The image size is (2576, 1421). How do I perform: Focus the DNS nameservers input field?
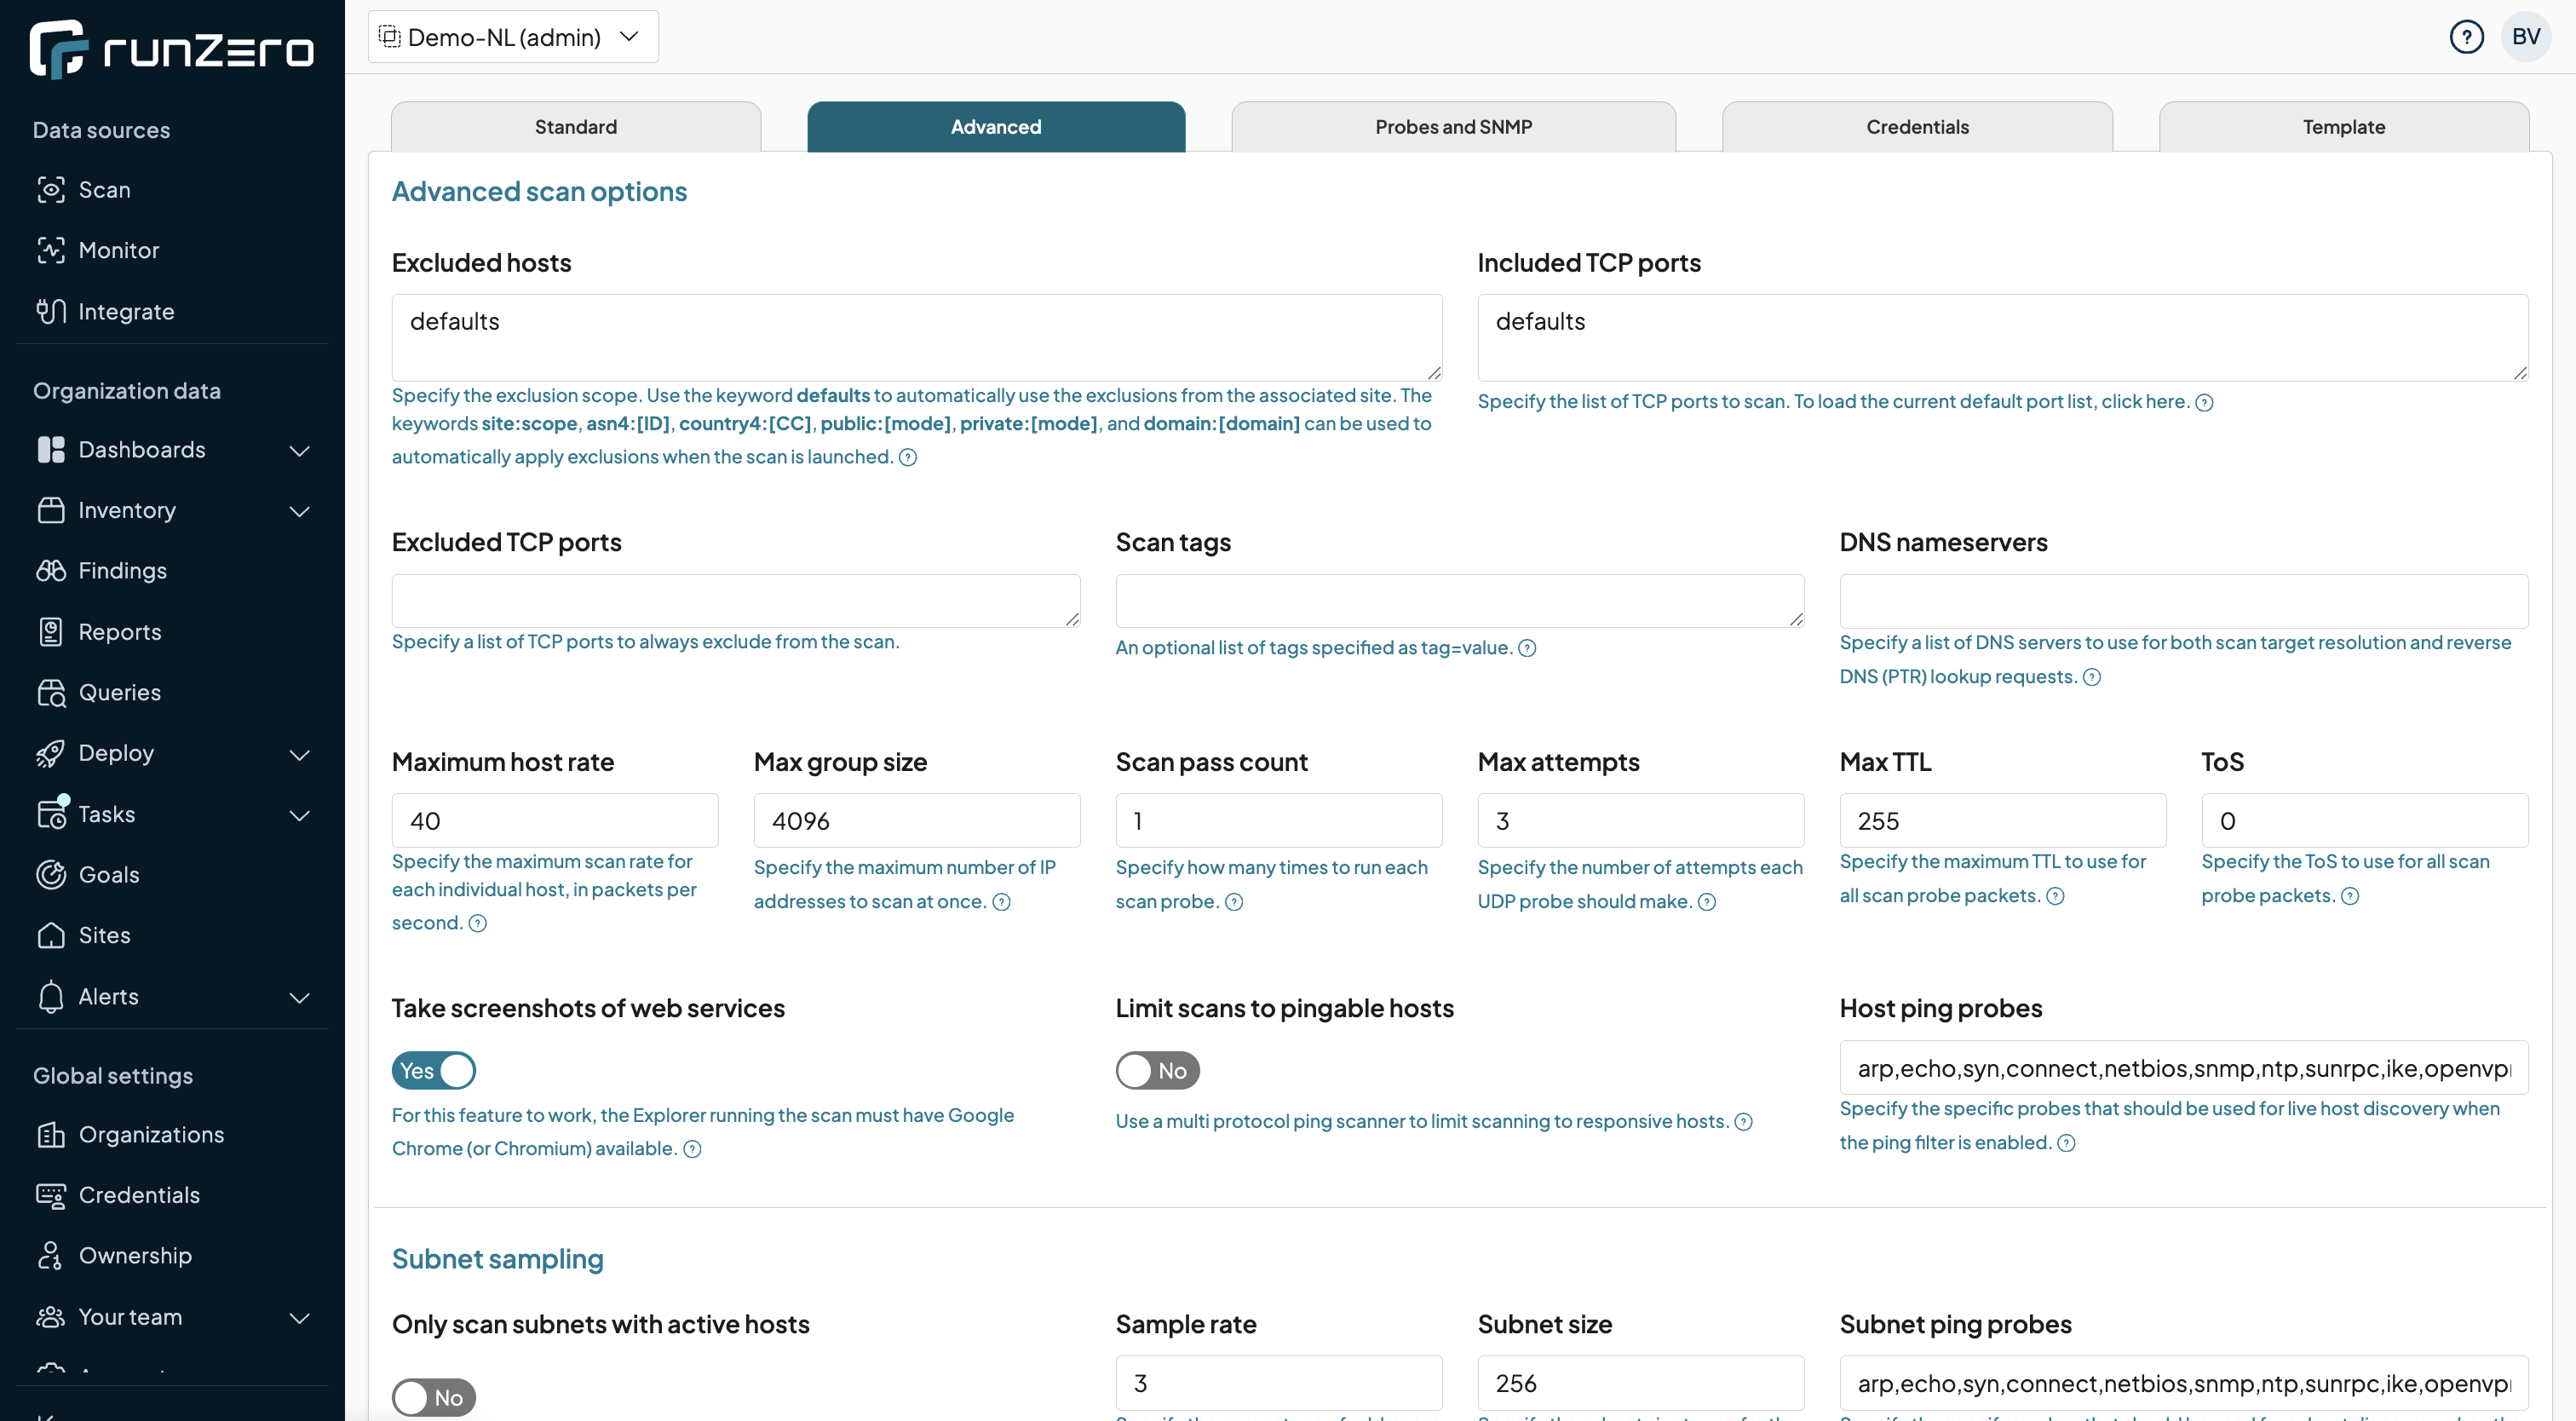coord(2183,601)
